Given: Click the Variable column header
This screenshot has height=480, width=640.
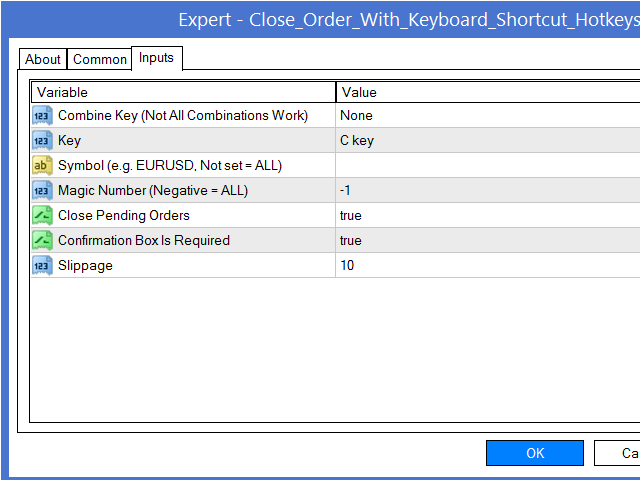Looking at the screenshot, I should [x=183, y=92].
